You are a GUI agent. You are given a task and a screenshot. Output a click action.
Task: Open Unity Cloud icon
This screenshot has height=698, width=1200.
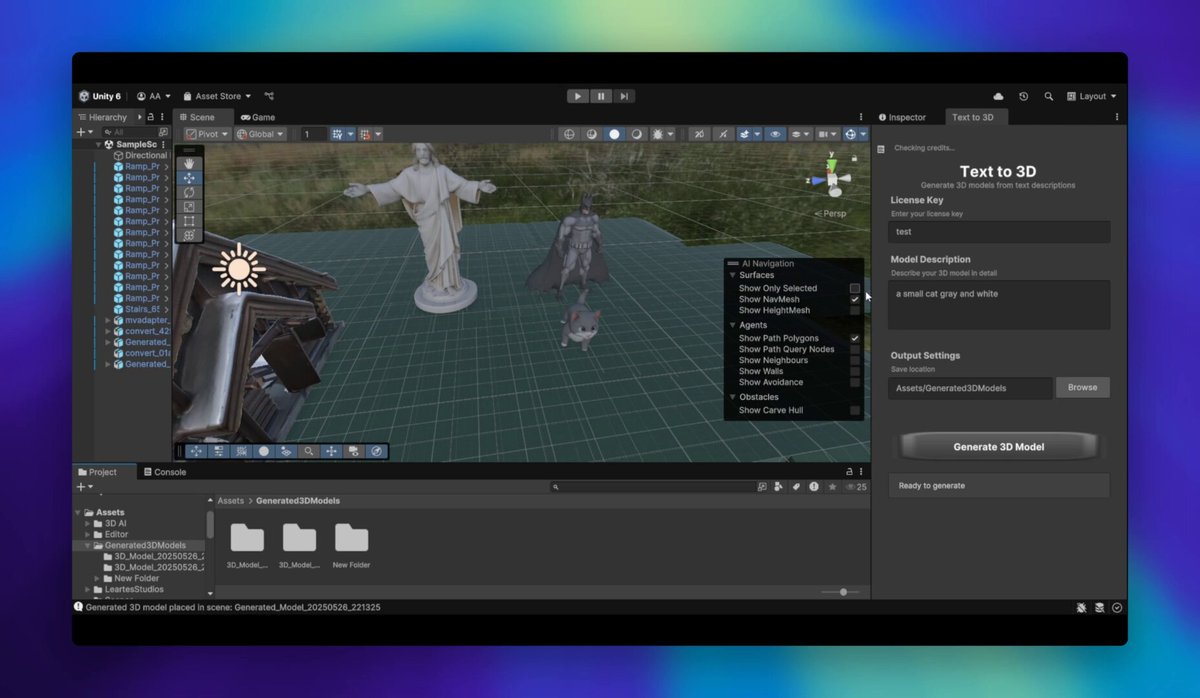click(x=998, y=96)
